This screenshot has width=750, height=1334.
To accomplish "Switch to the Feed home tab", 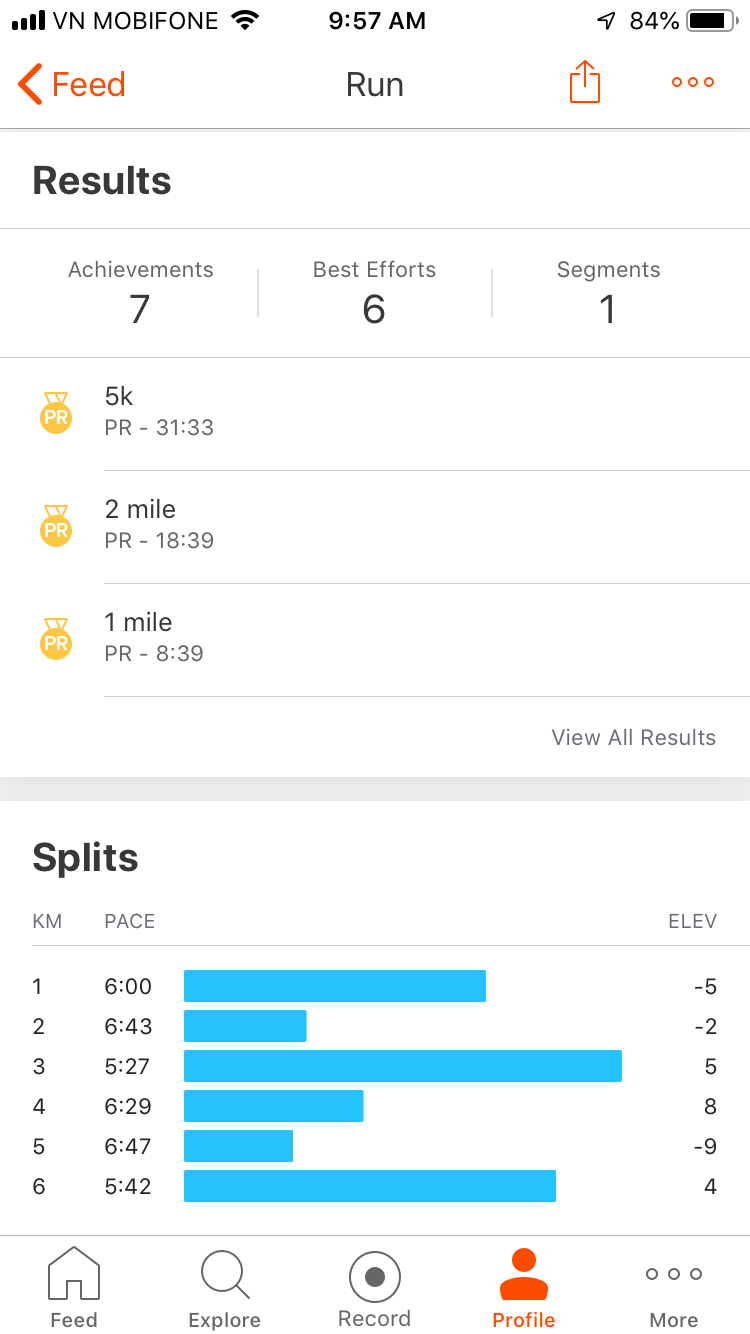I will click(x=74, y=1289).
